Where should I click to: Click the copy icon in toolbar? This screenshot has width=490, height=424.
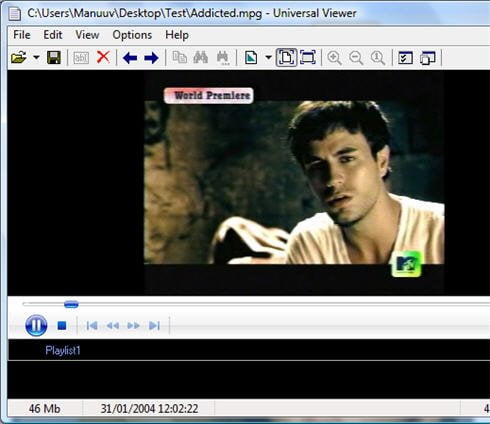coord(179,57)
